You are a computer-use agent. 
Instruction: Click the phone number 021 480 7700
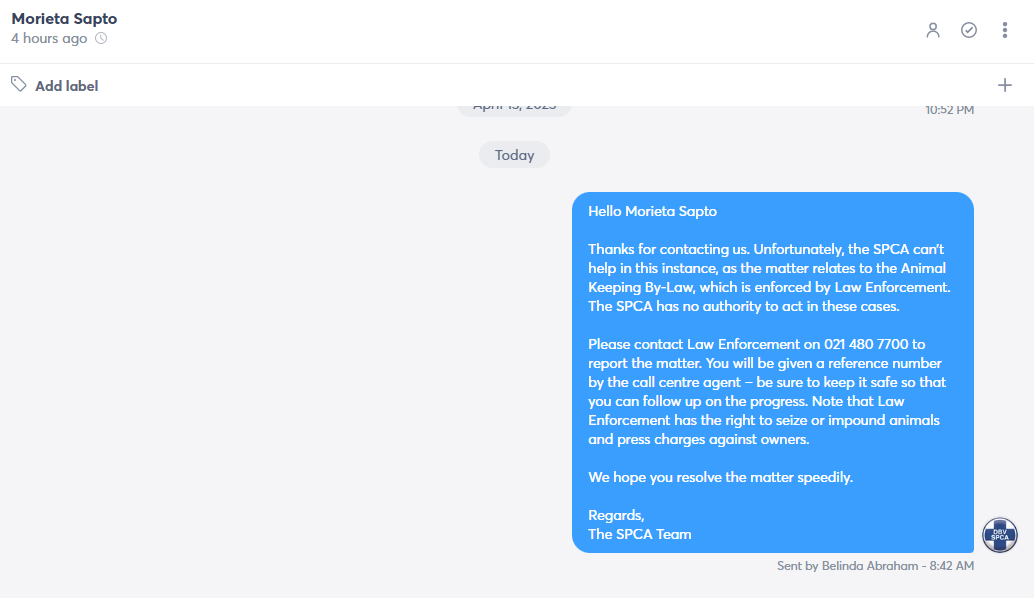pyautogui.click(x=866, y=344)
